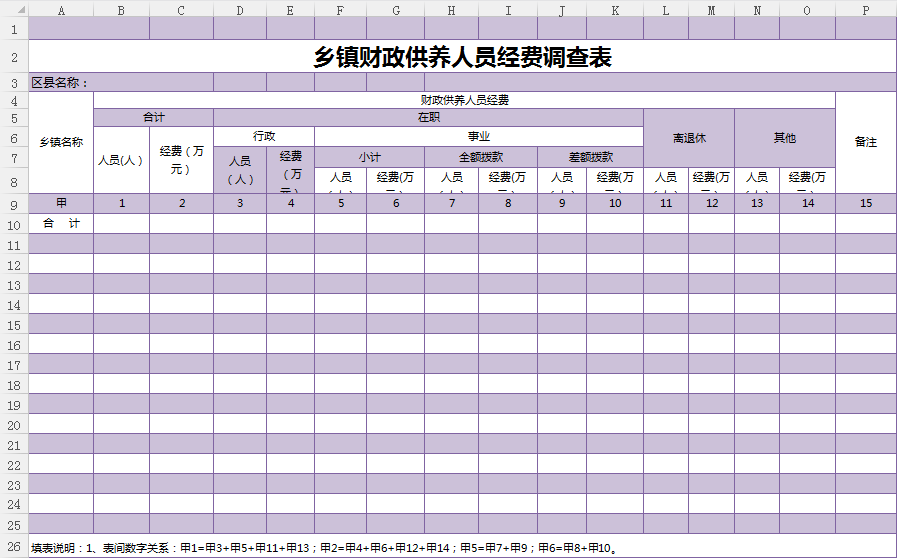Select the 财政供养人员经费 merged header

(464, 100)
